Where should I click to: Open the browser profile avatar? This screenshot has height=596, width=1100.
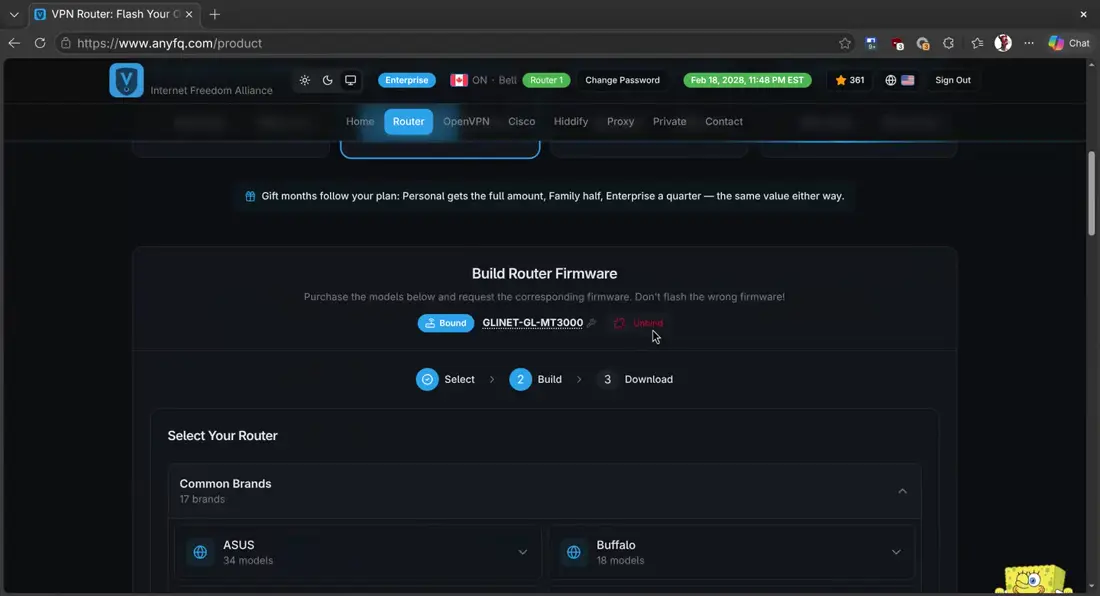click(x=1003, y=43)
